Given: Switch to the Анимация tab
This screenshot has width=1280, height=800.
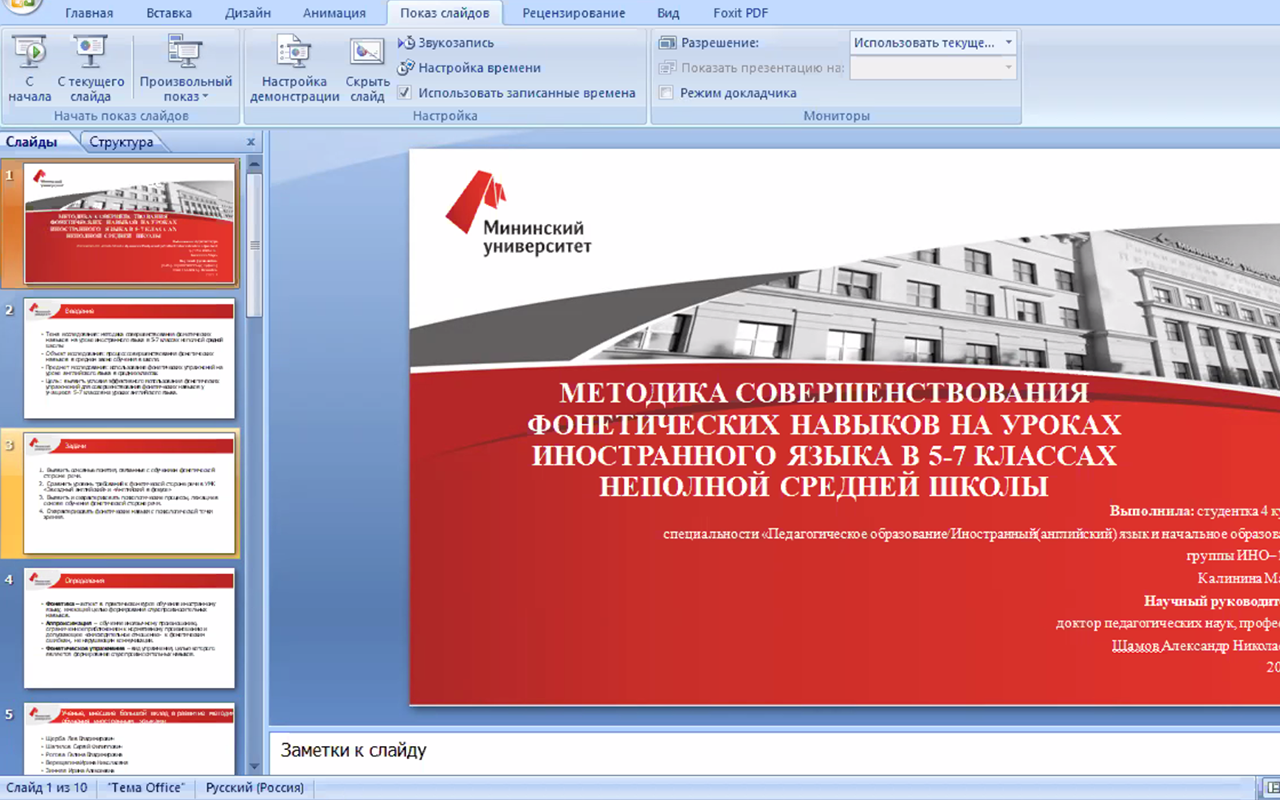Looking at the screenshot, I should point(333,13).
